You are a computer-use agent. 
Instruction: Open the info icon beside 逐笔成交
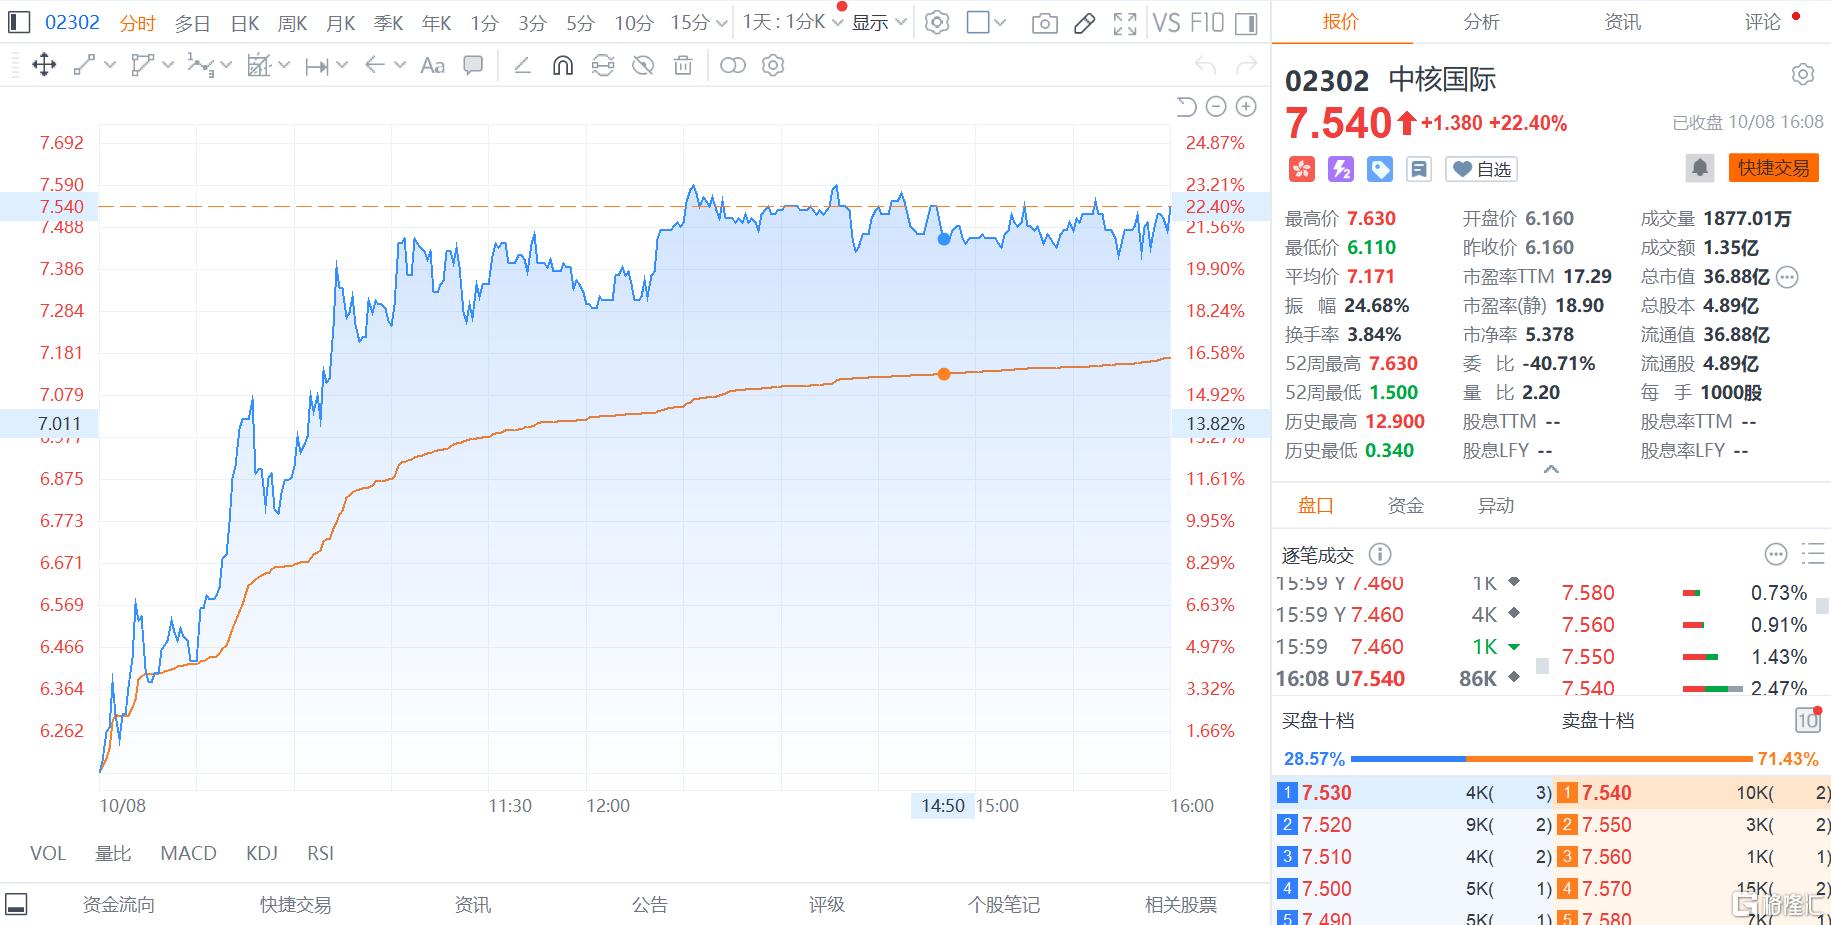coord(1379,554)
